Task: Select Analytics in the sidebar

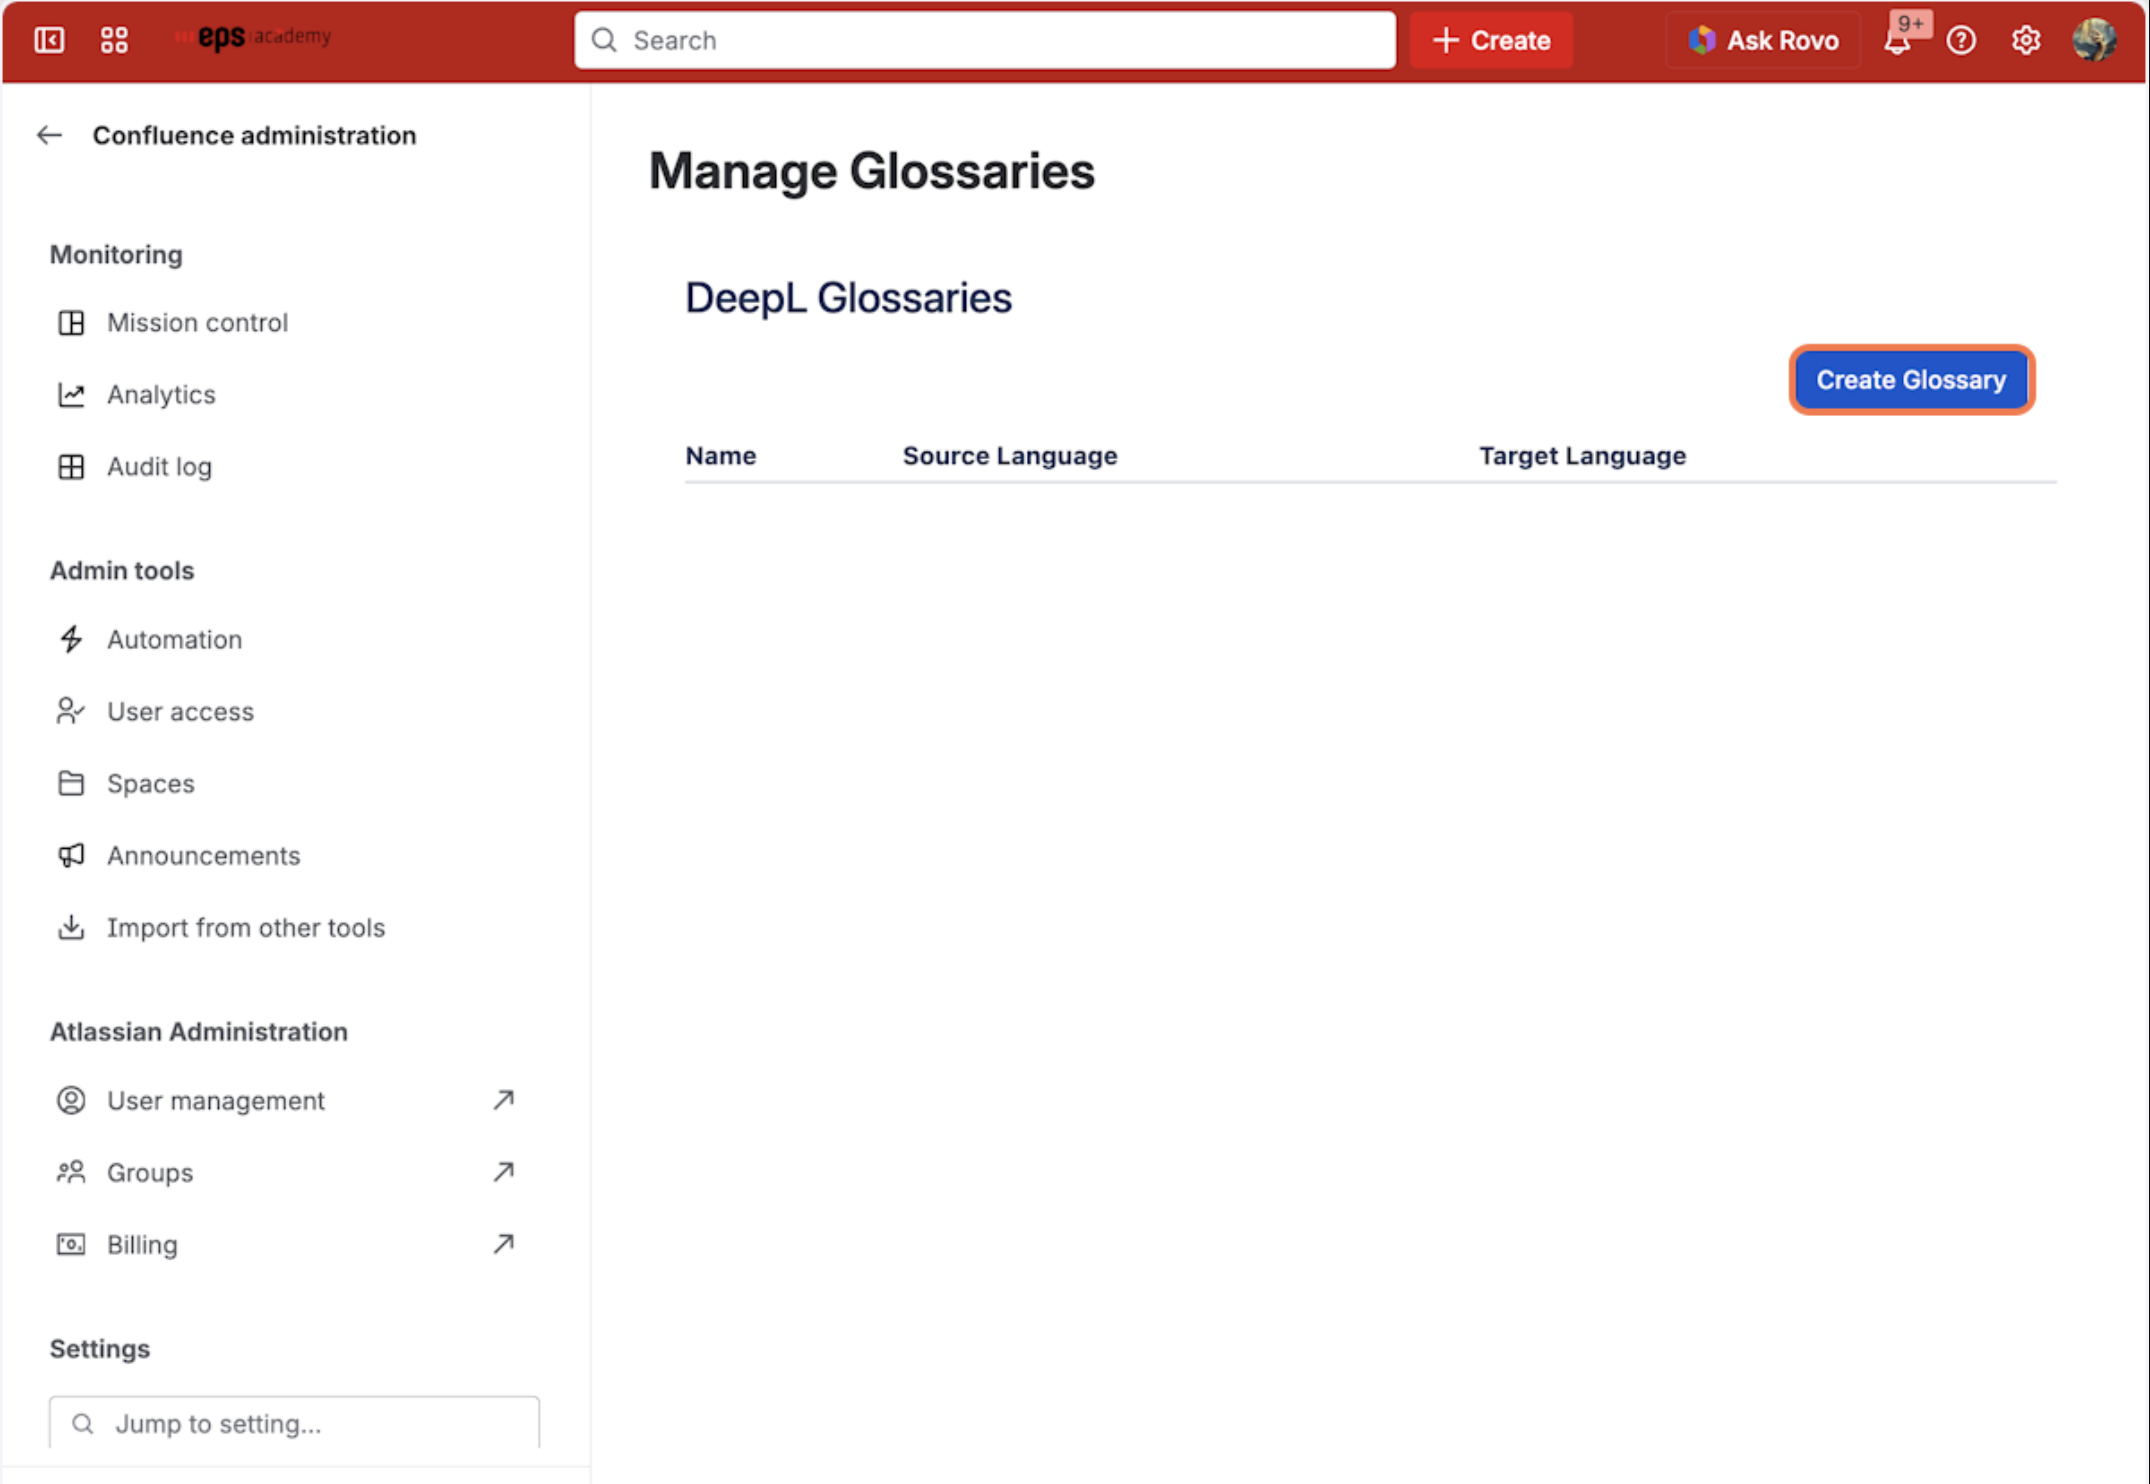Action: point(161,394)
